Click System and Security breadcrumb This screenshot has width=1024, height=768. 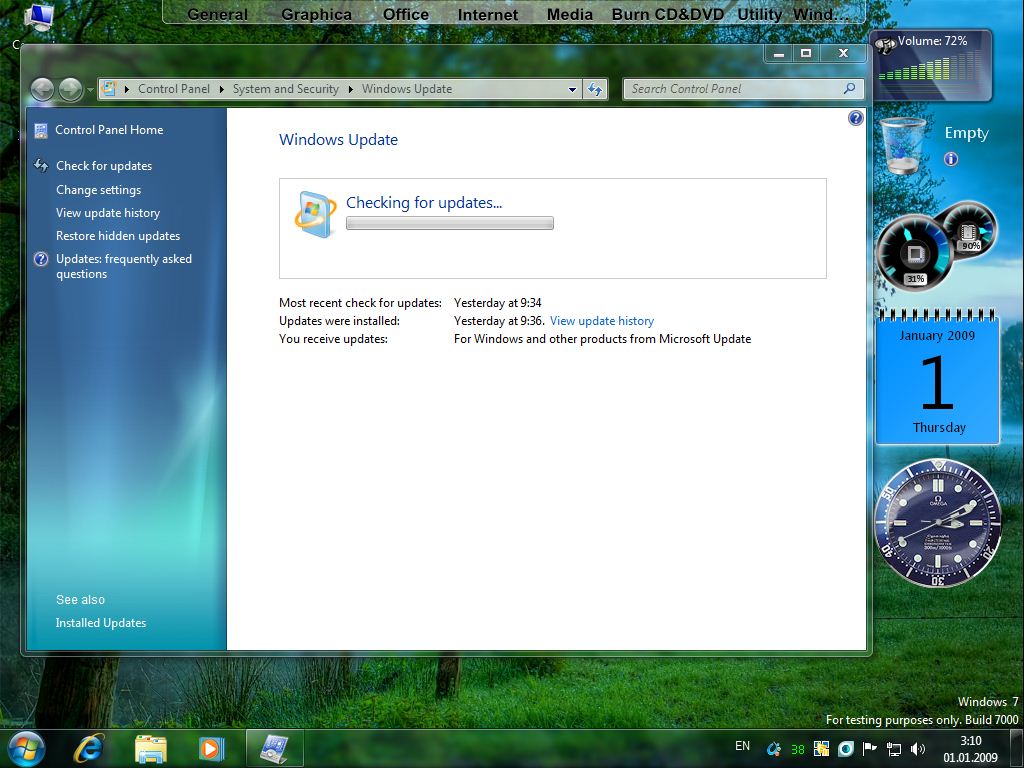point(285,89)
